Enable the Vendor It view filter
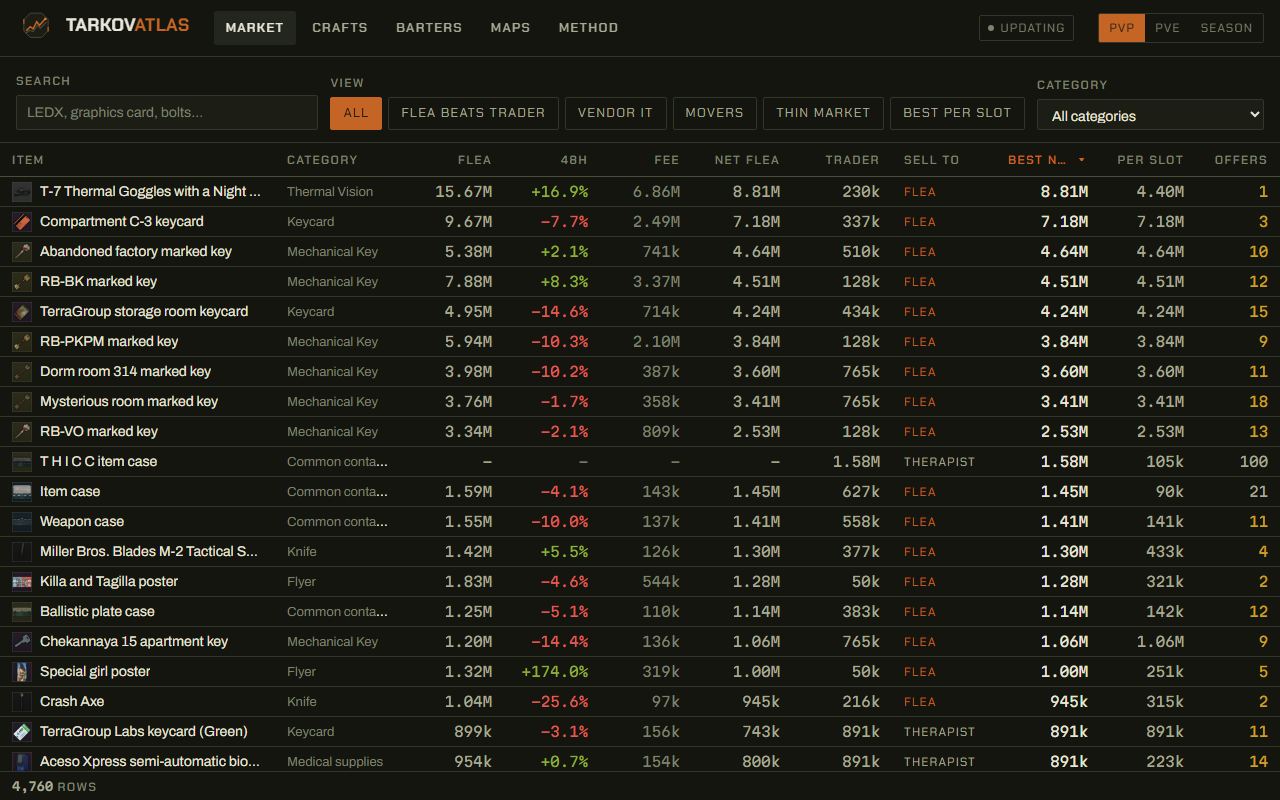The height and width of the screenshot is (800, 1280). [615, 113]
